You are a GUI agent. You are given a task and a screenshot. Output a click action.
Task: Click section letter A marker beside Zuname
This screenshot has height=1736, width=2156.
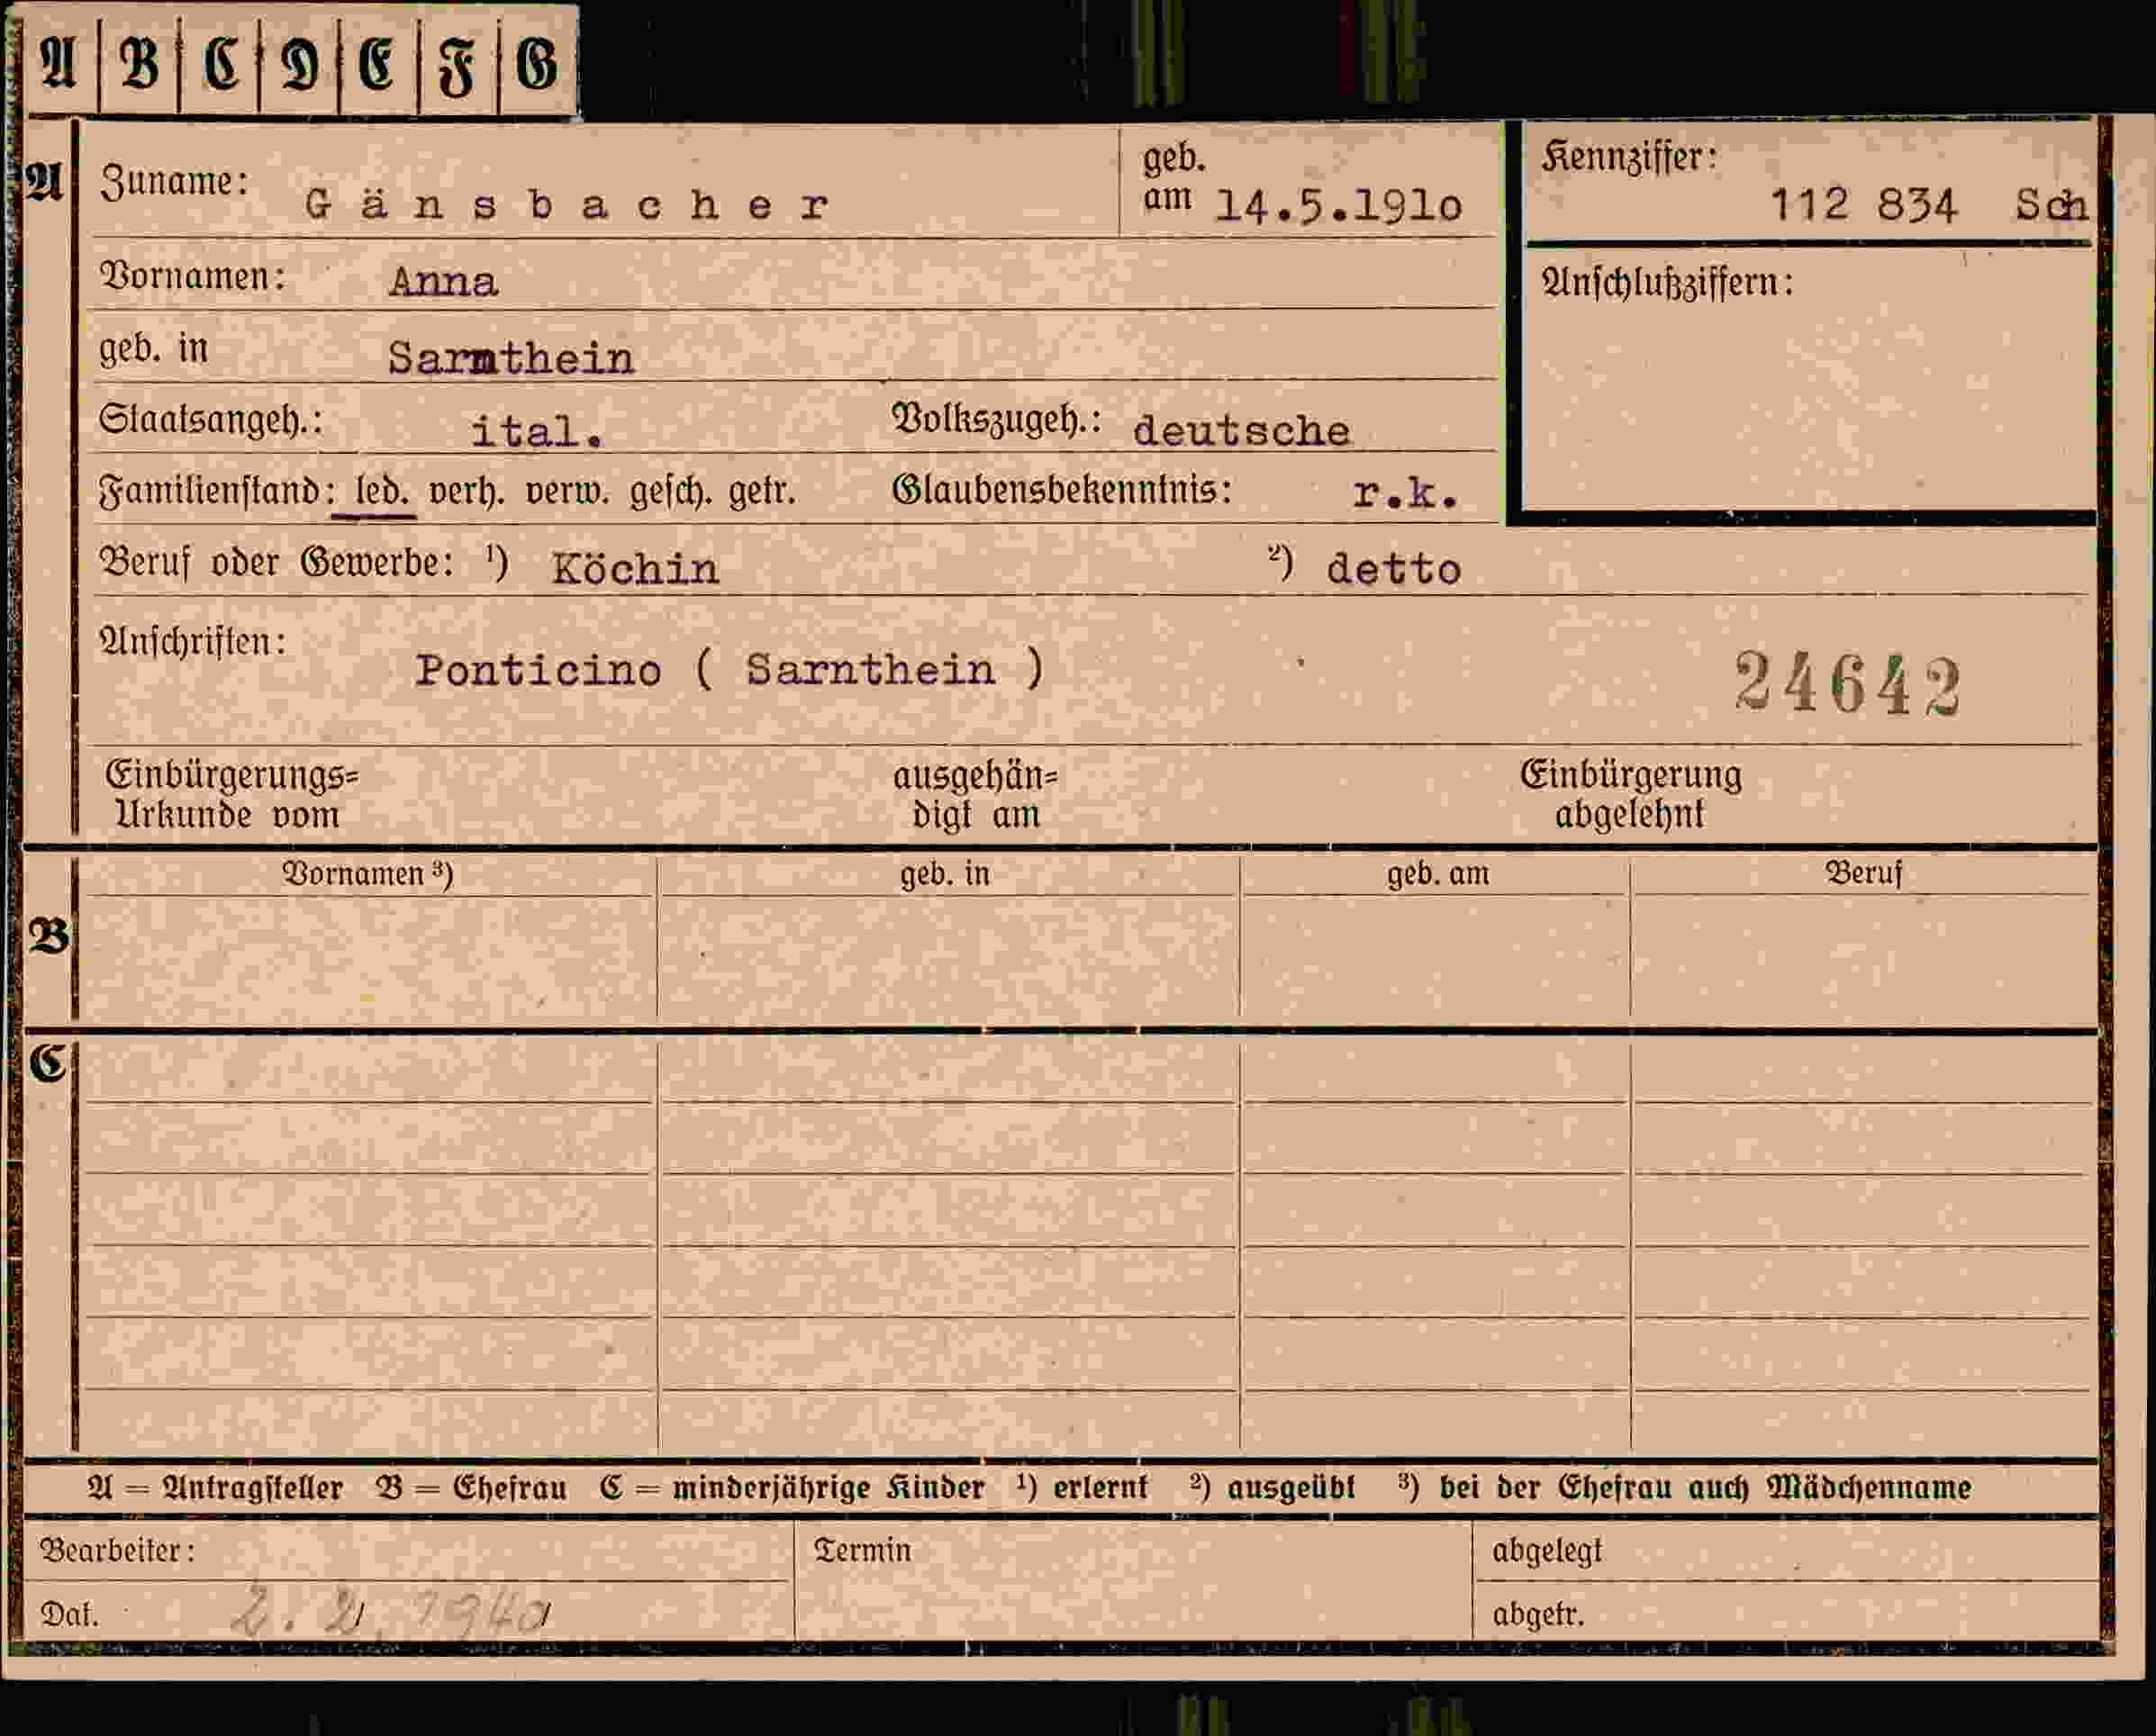[44, 183]
